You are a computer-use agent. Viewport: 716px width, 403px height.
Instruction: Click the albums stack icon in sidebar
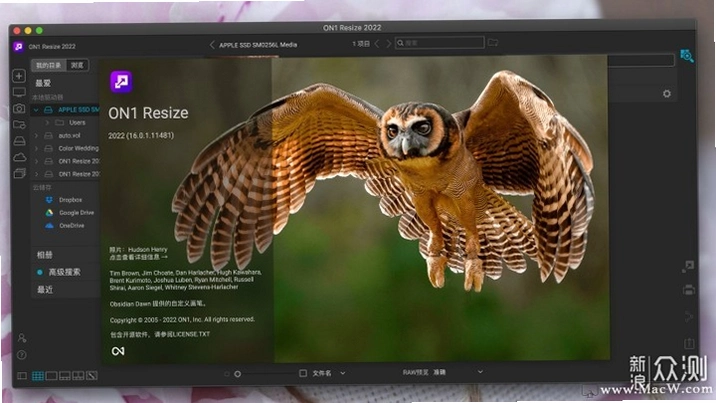coord(19,173)
